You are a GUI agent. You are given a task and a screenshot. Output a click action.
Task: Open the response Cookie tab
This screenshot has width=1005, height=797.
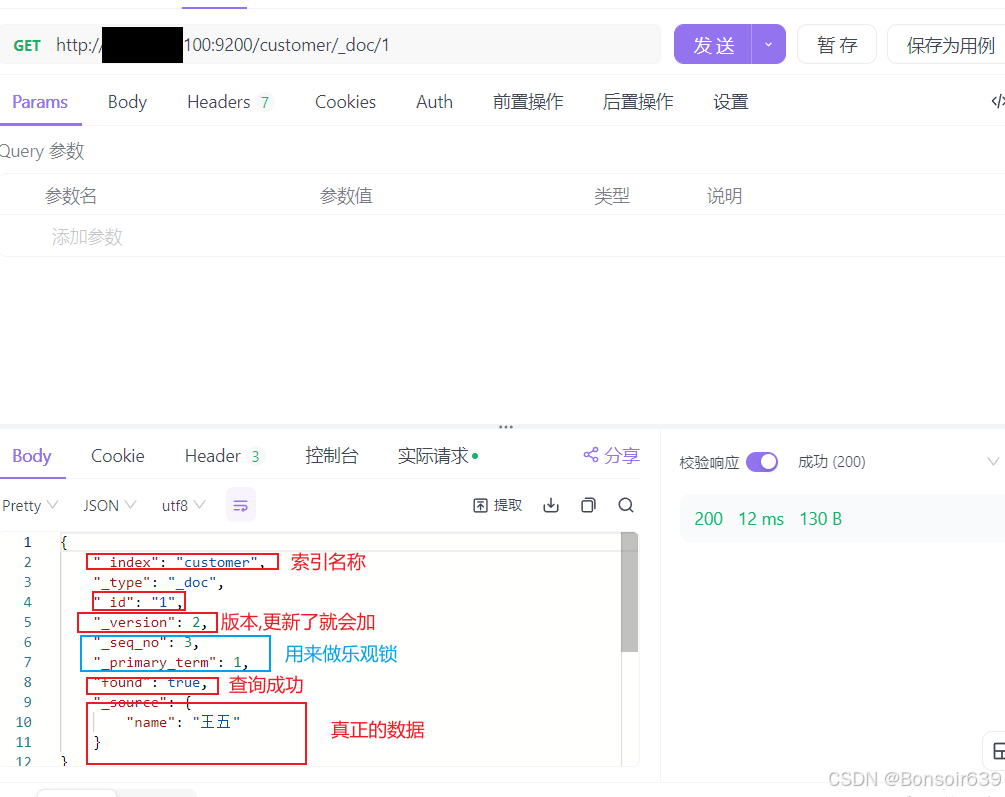118,456
